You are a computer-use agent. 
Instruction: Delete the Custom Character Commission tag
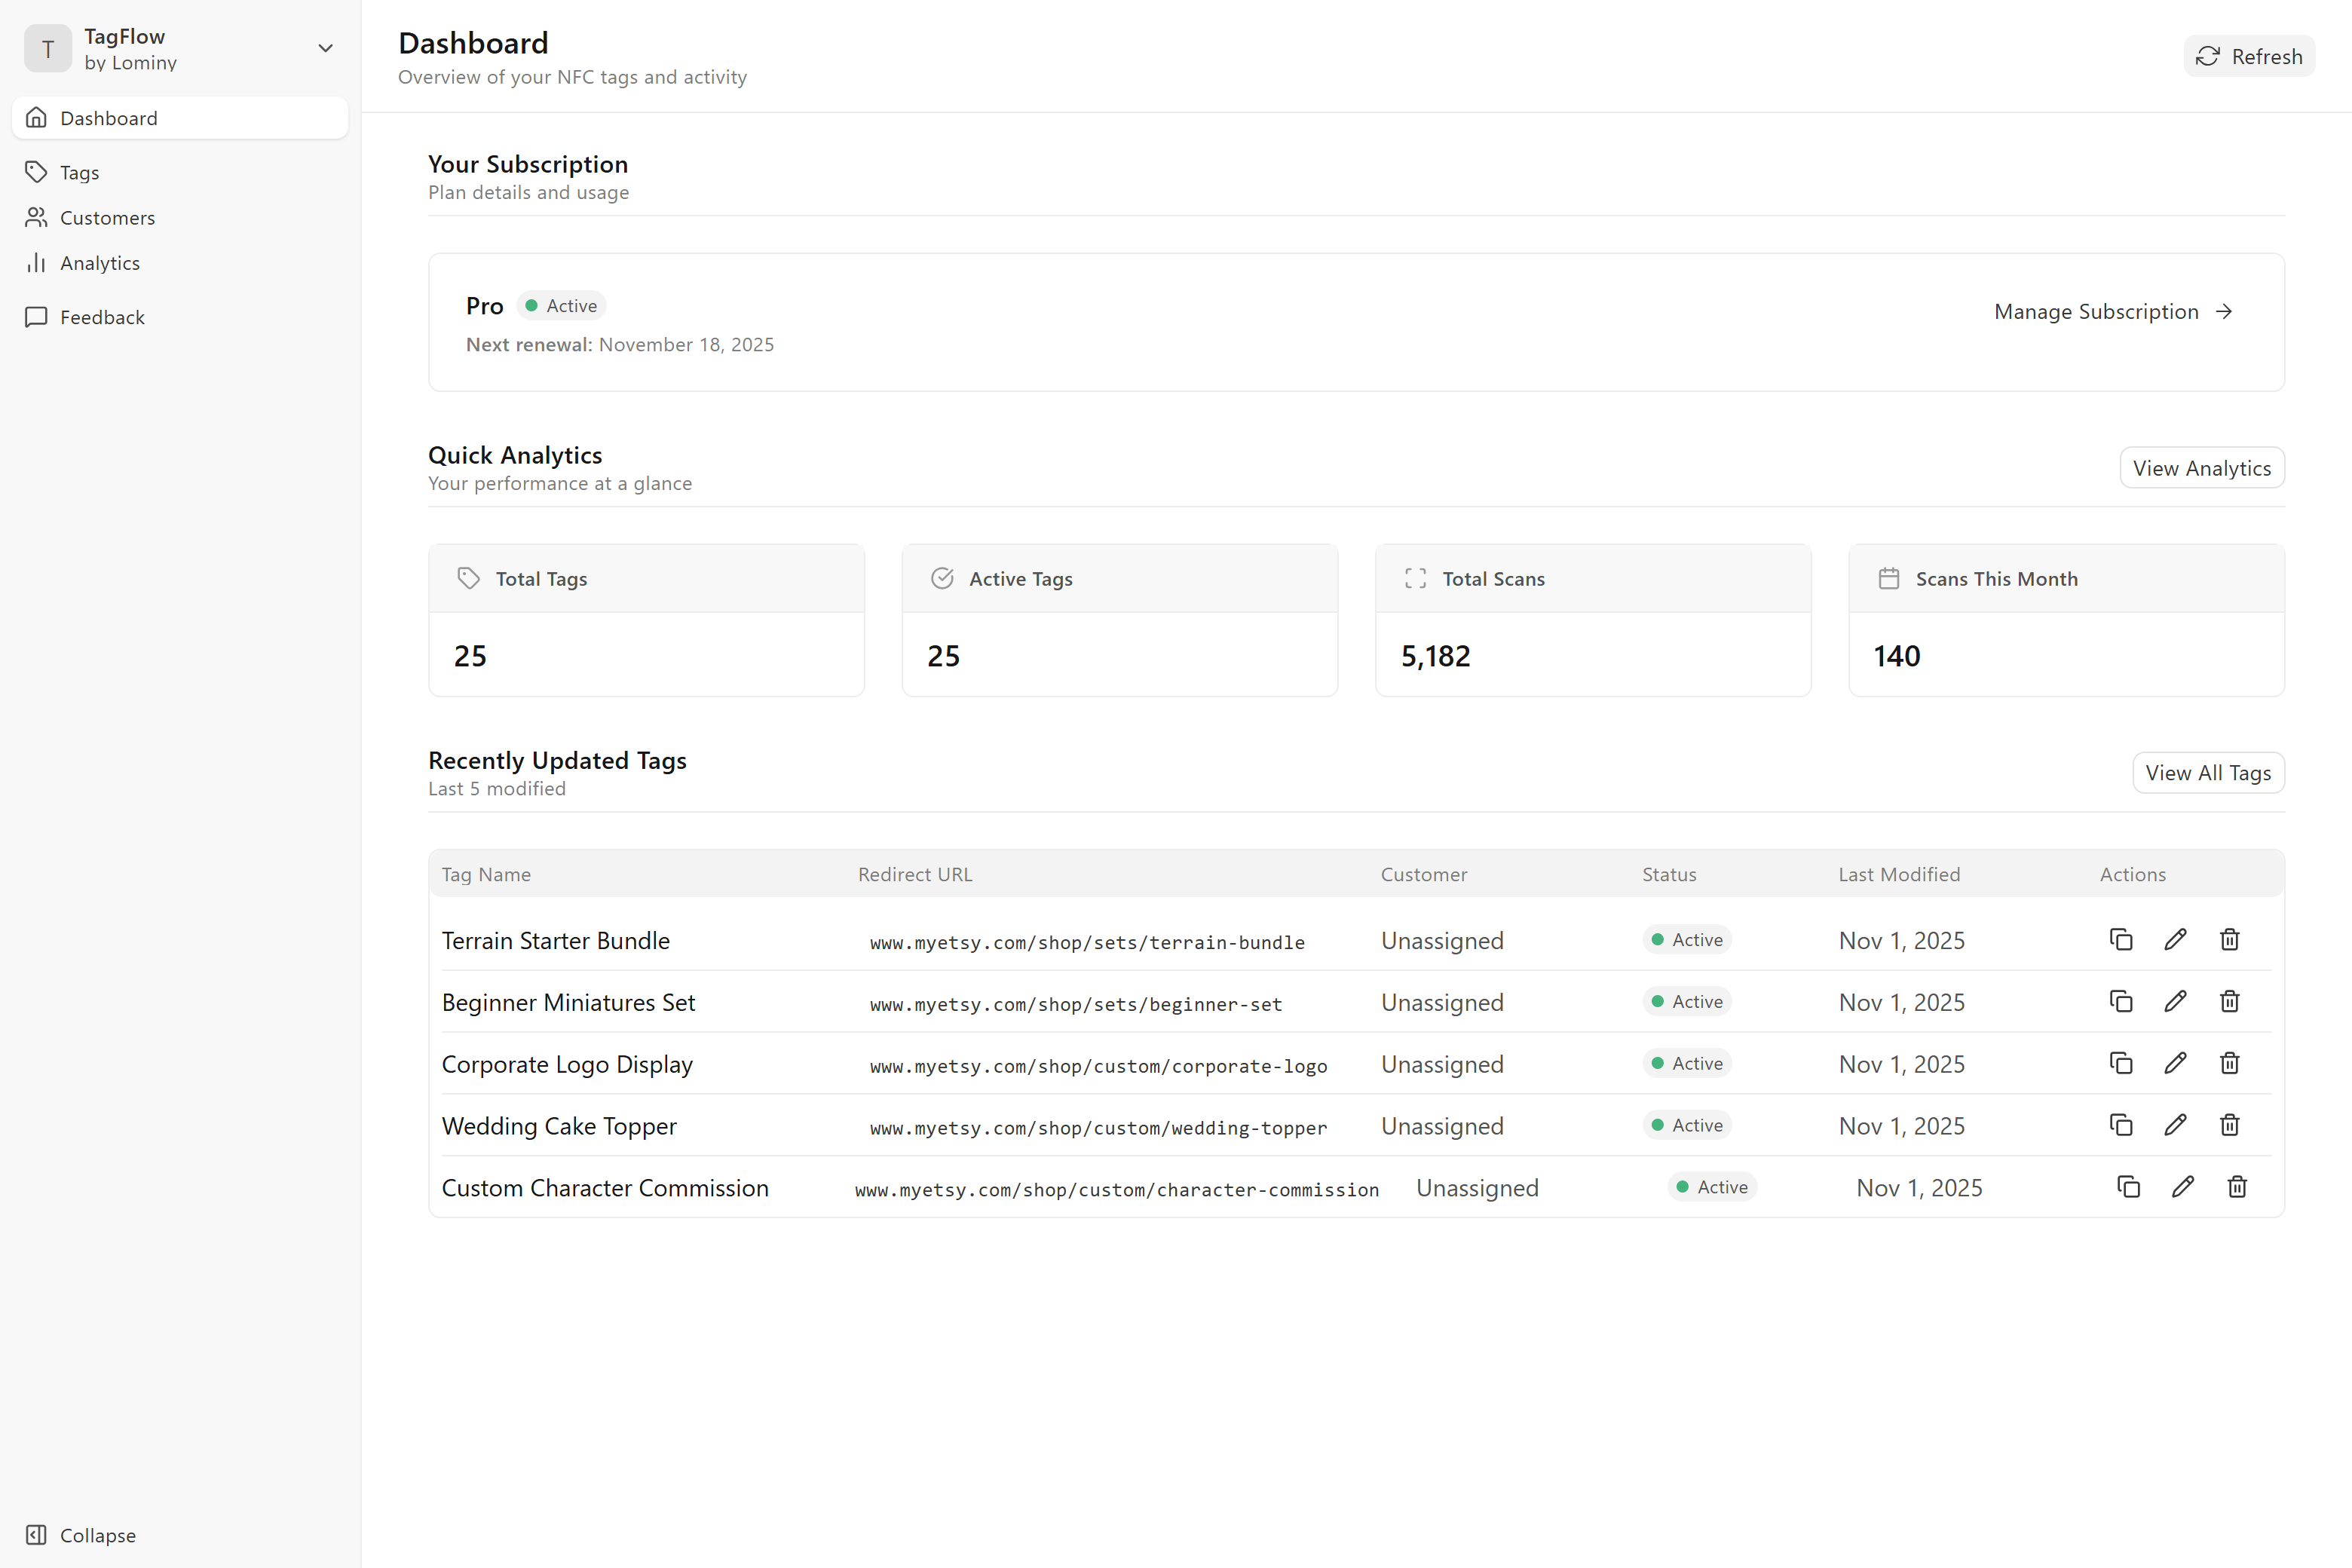tap(2238, 1187)
